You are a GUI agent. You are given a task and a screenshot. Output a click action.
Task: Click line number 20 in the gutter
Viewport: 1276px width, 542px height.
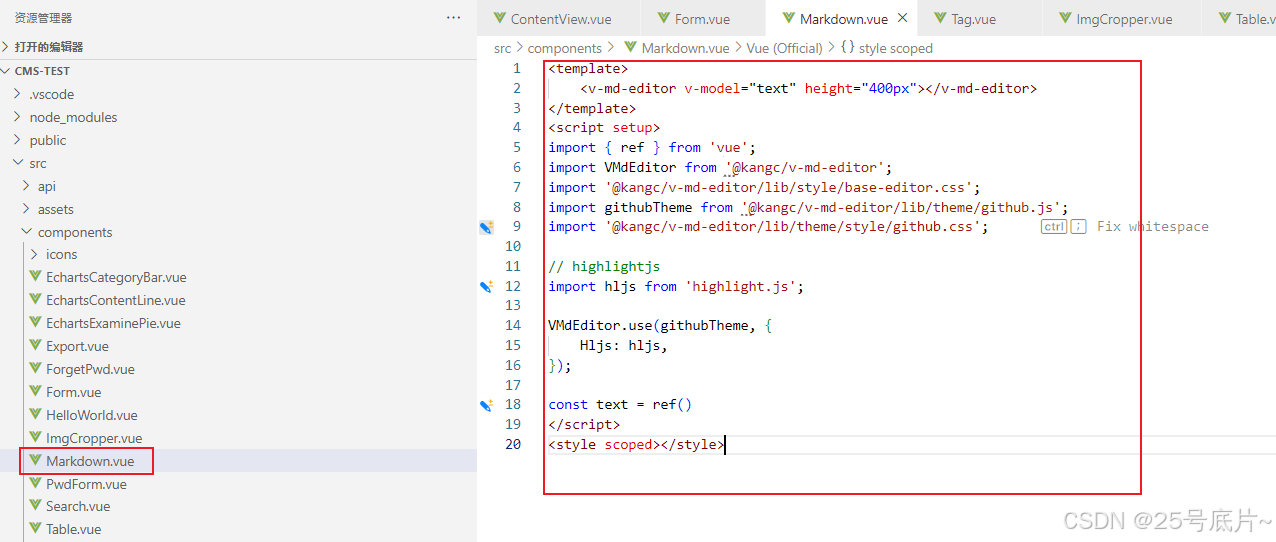pos(513,444)
